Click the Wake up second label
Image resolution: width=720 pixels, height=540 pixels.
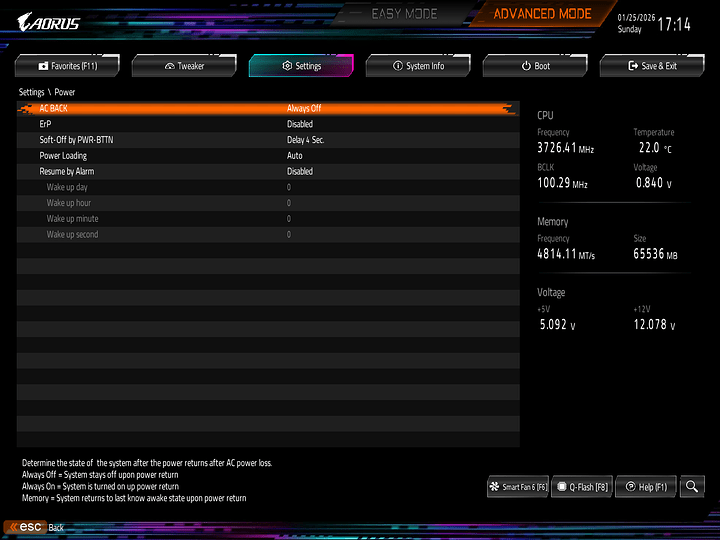72,235
